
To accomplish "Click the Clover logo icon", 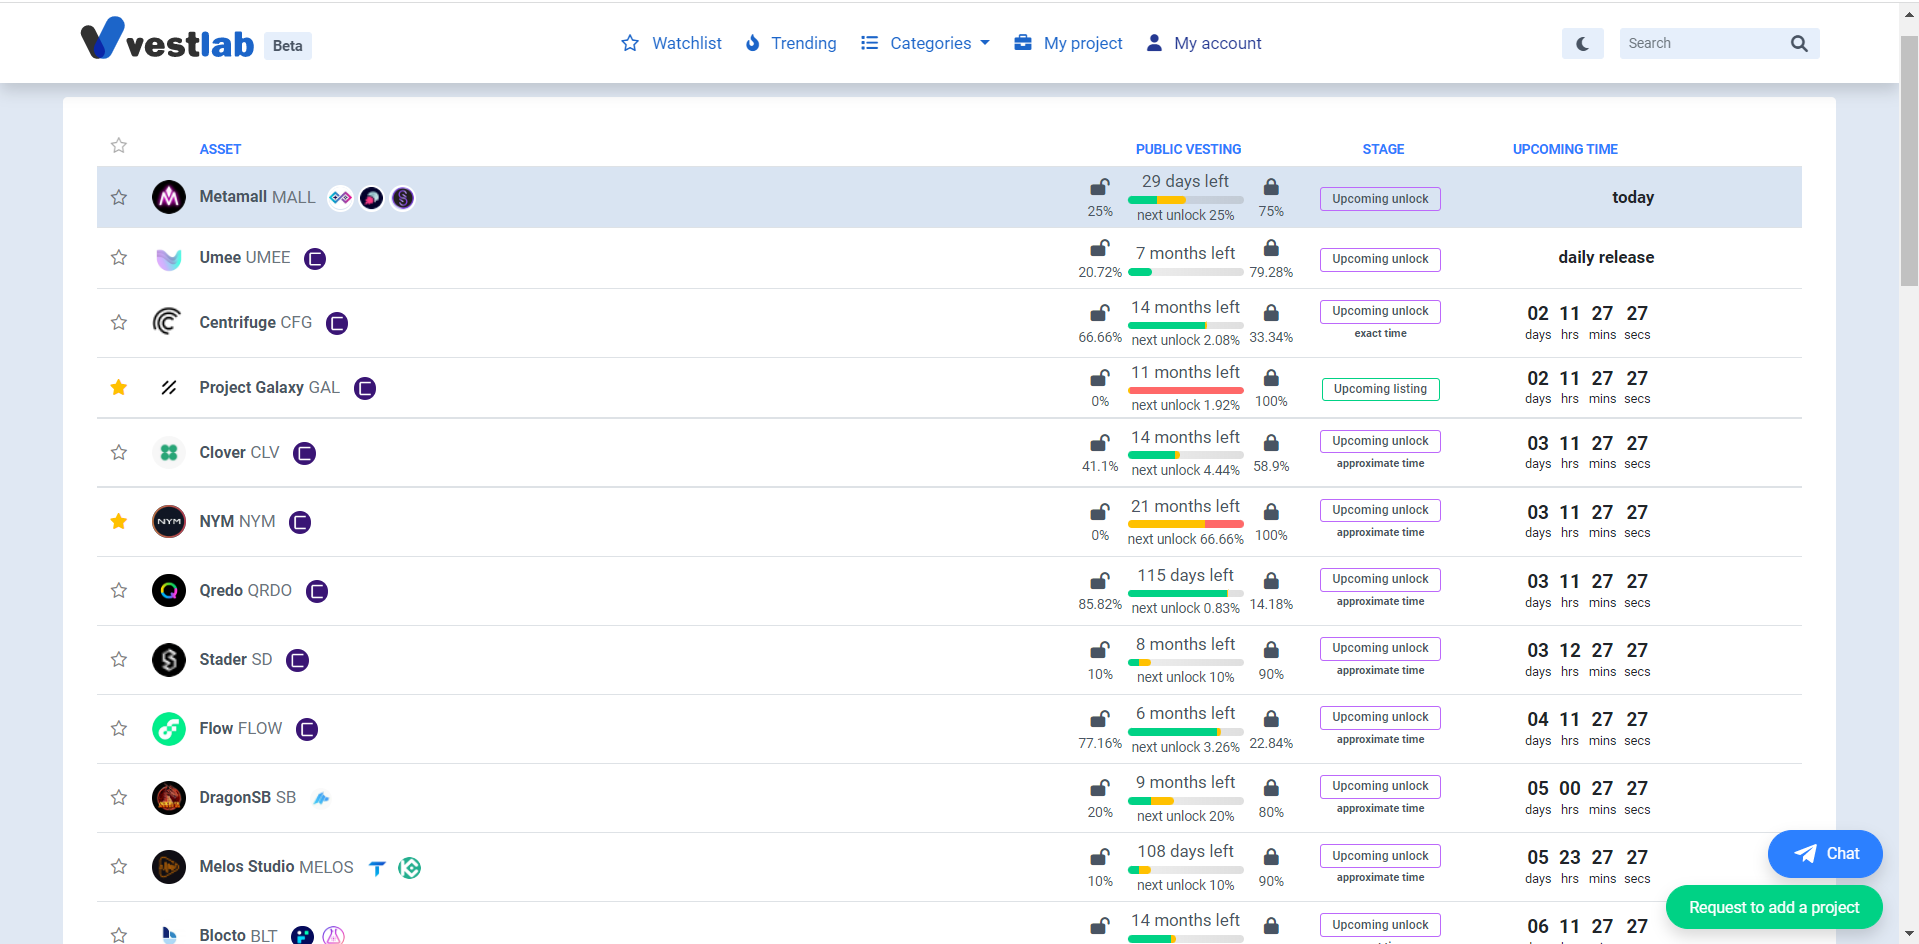I will 169,452.
